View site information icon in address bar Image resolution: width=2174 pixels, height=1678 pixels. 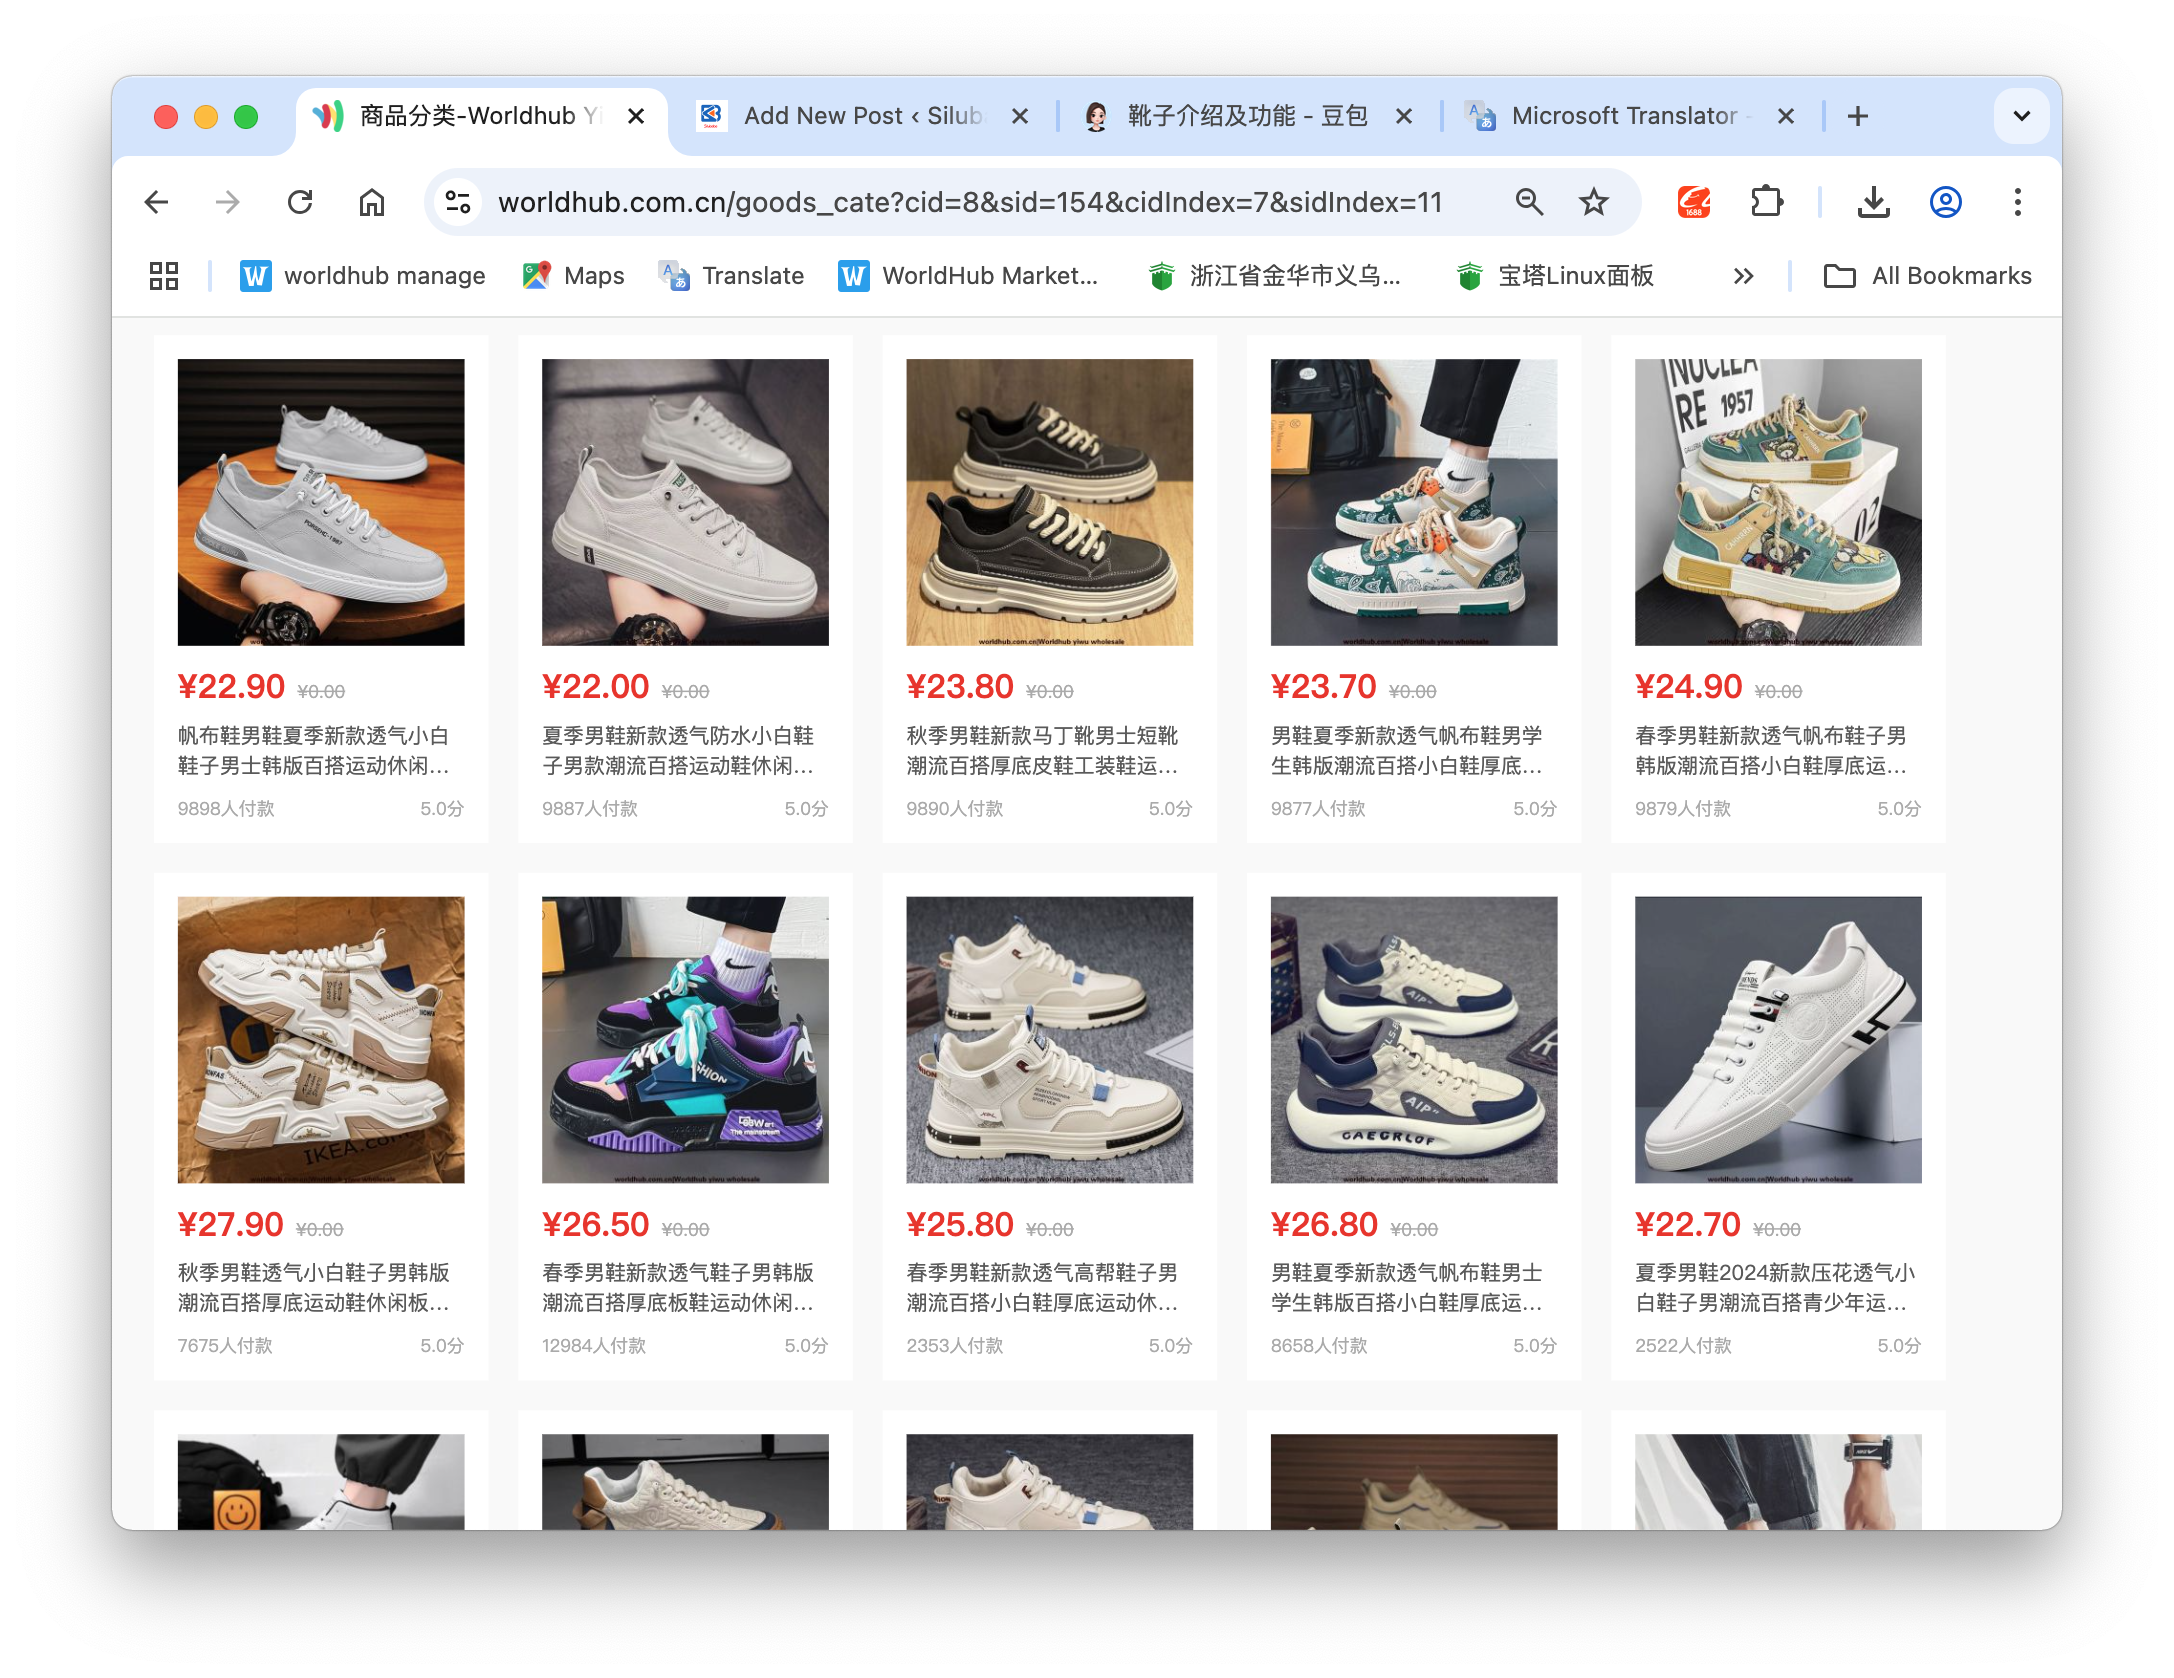(x=458, y=203)
